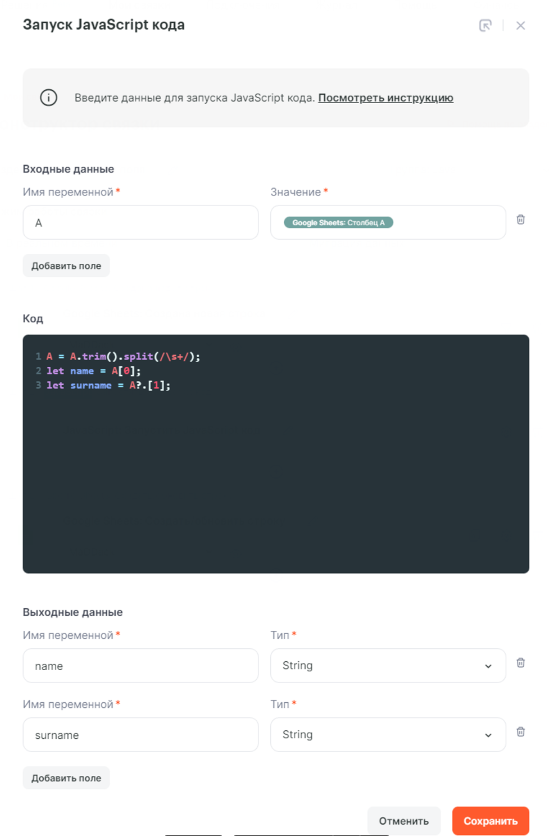The width and height of the screenshot is (549, 836).
Task: Remove the surname output row
Action: point(521,732)
